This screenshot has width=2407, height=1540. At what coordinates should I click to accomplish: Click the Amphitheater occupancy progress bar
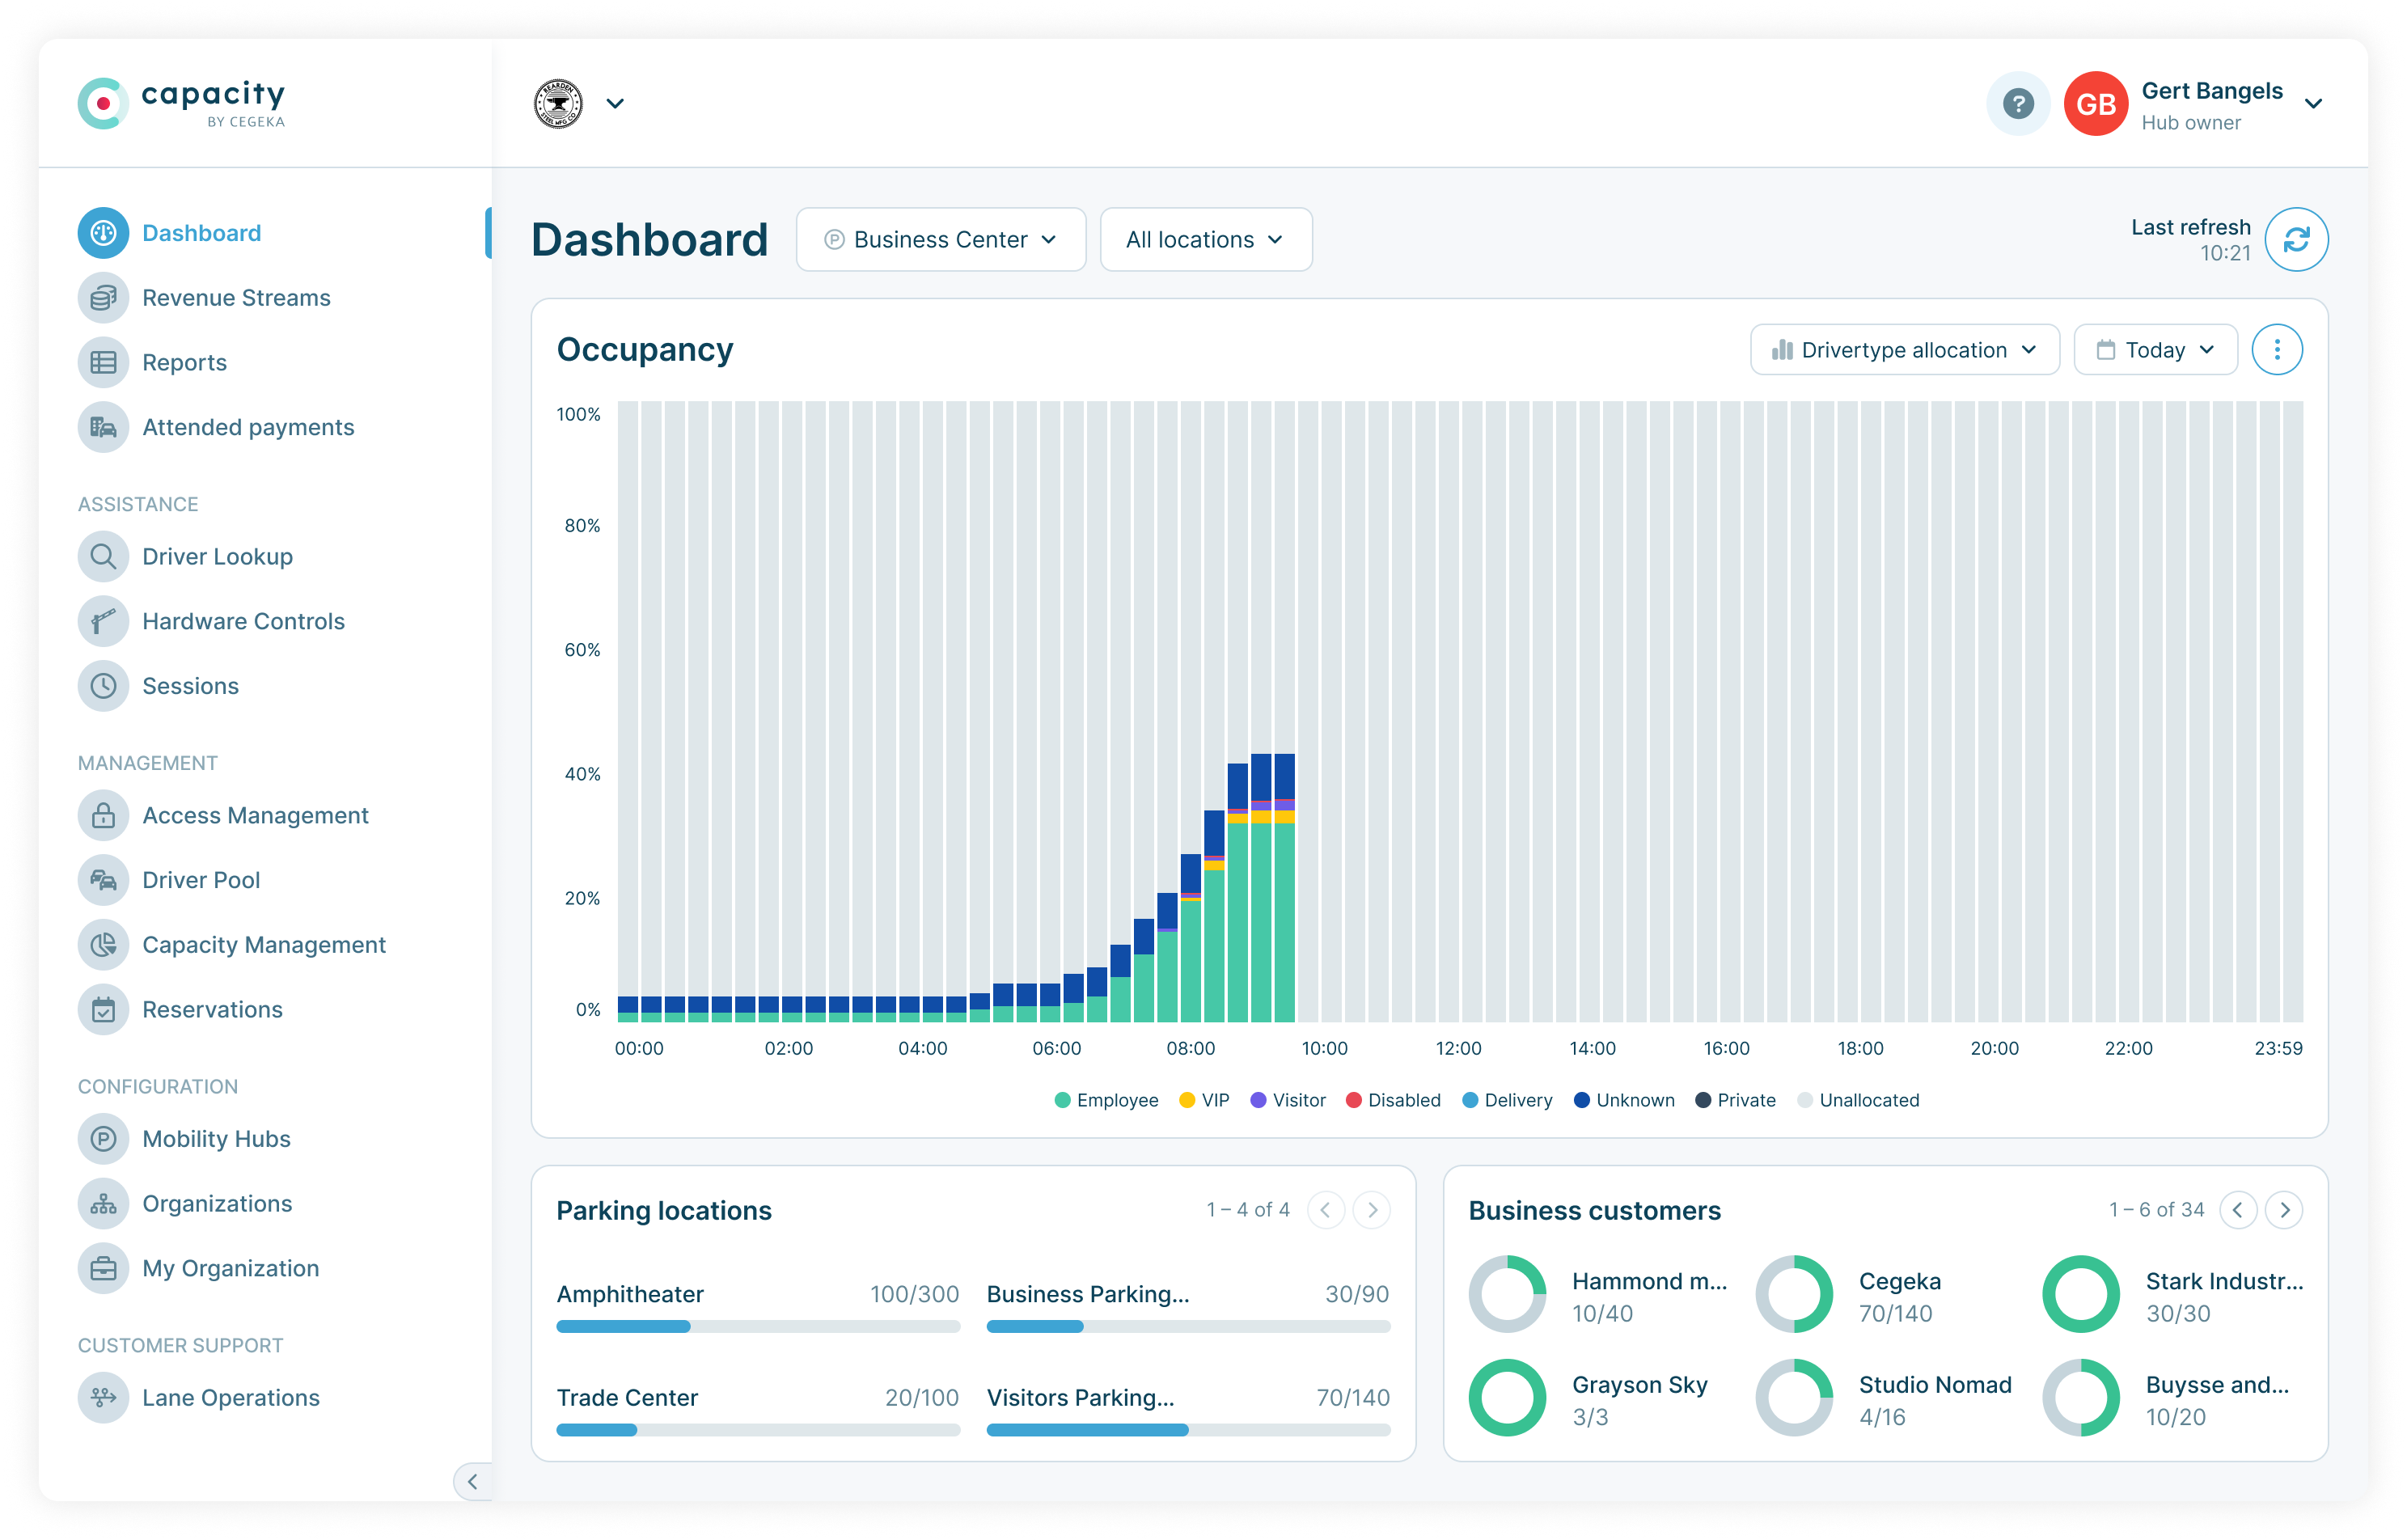757,1326
